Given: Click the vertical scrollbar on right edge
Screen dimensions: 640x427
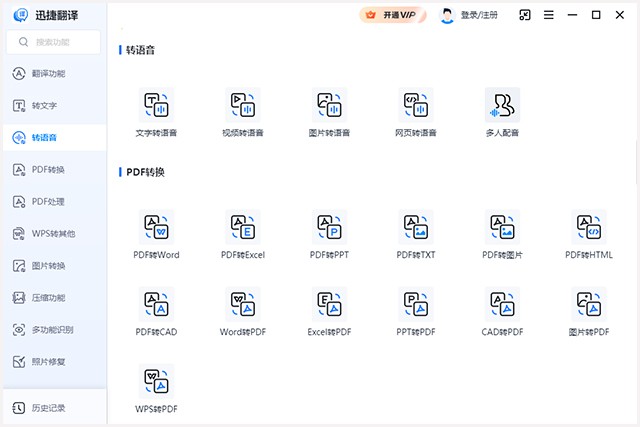Looking at the screenshot, I should click(638, 162).
